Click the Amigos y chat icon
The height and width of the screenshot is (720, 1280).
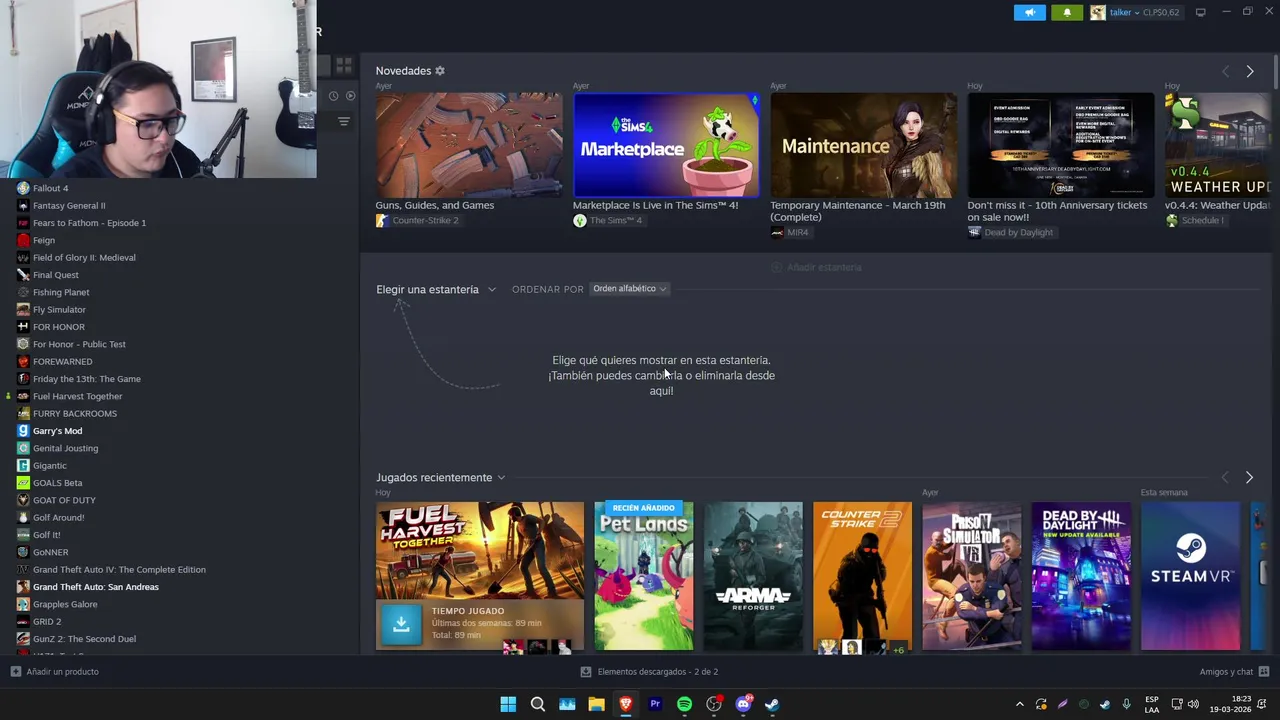pyautogui.click(x=1264, y=672)
